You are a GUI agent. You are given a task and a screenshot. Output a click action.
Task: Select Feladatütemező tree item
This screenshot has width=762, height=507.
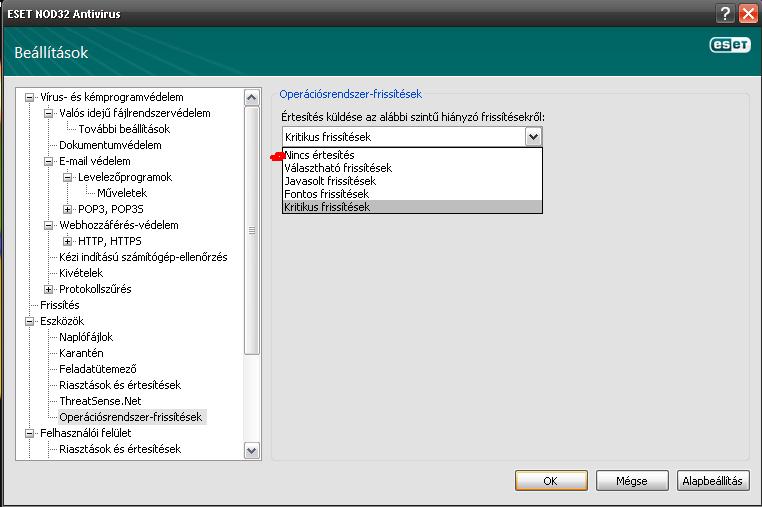[98, 369]
